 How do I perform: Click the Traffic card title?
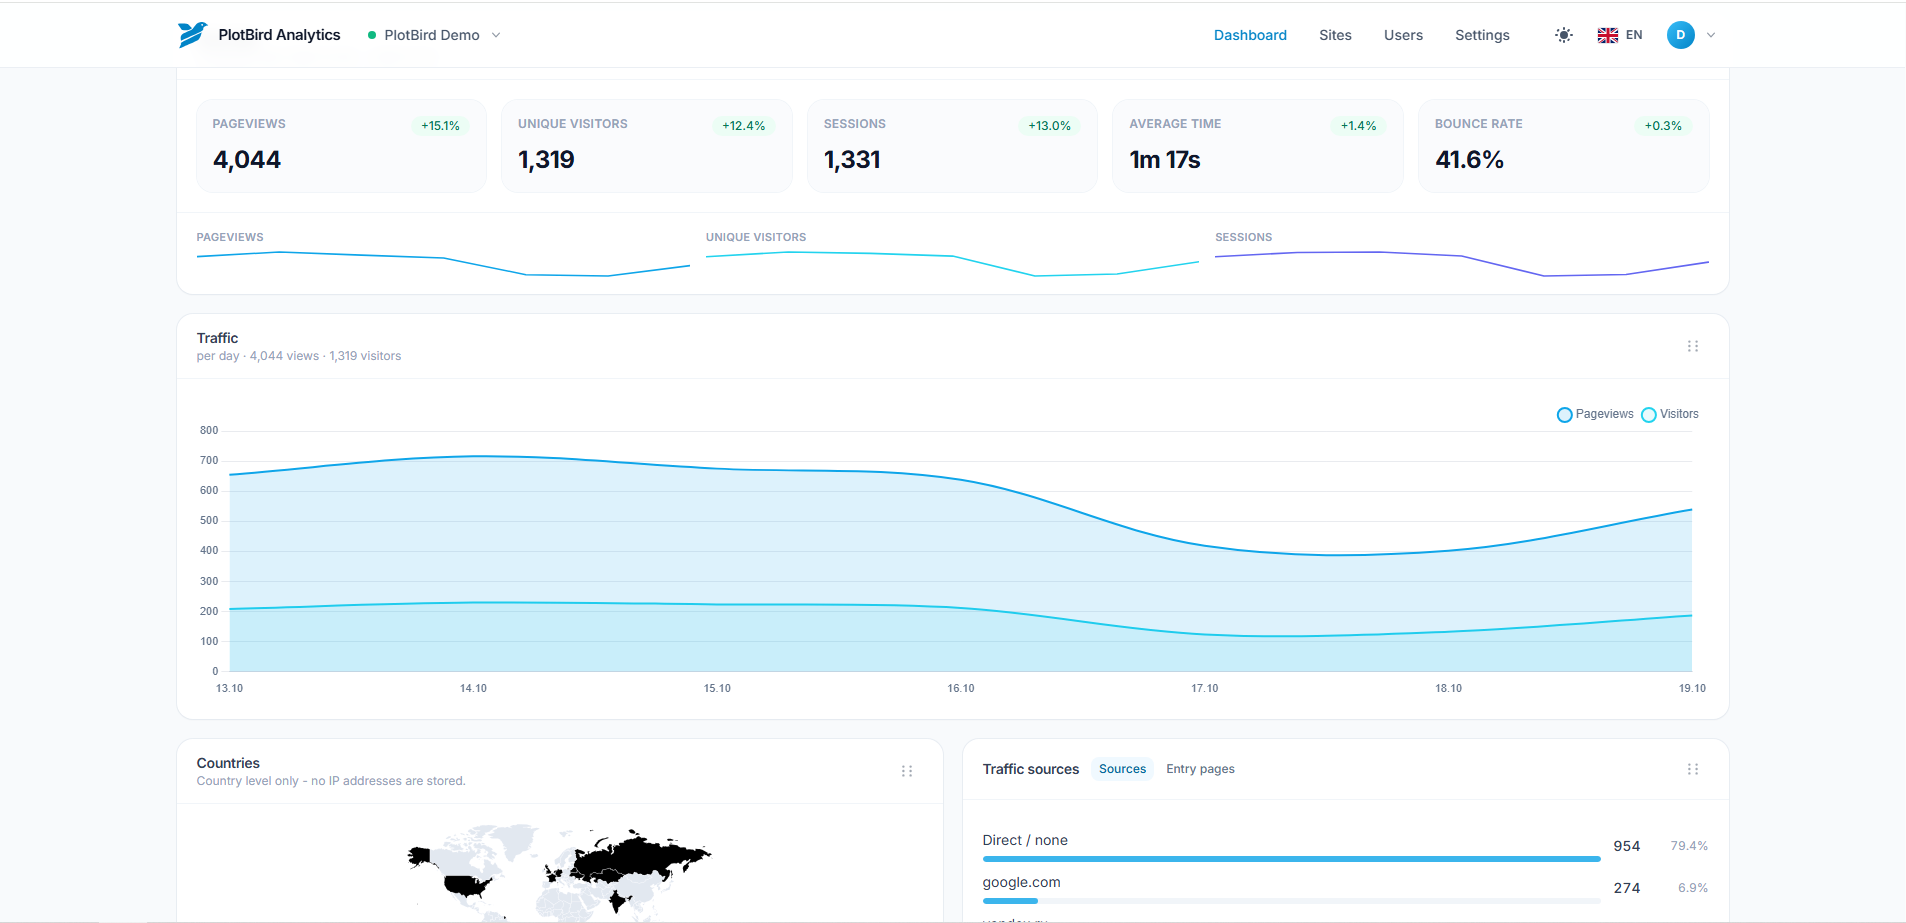[217, 338]
